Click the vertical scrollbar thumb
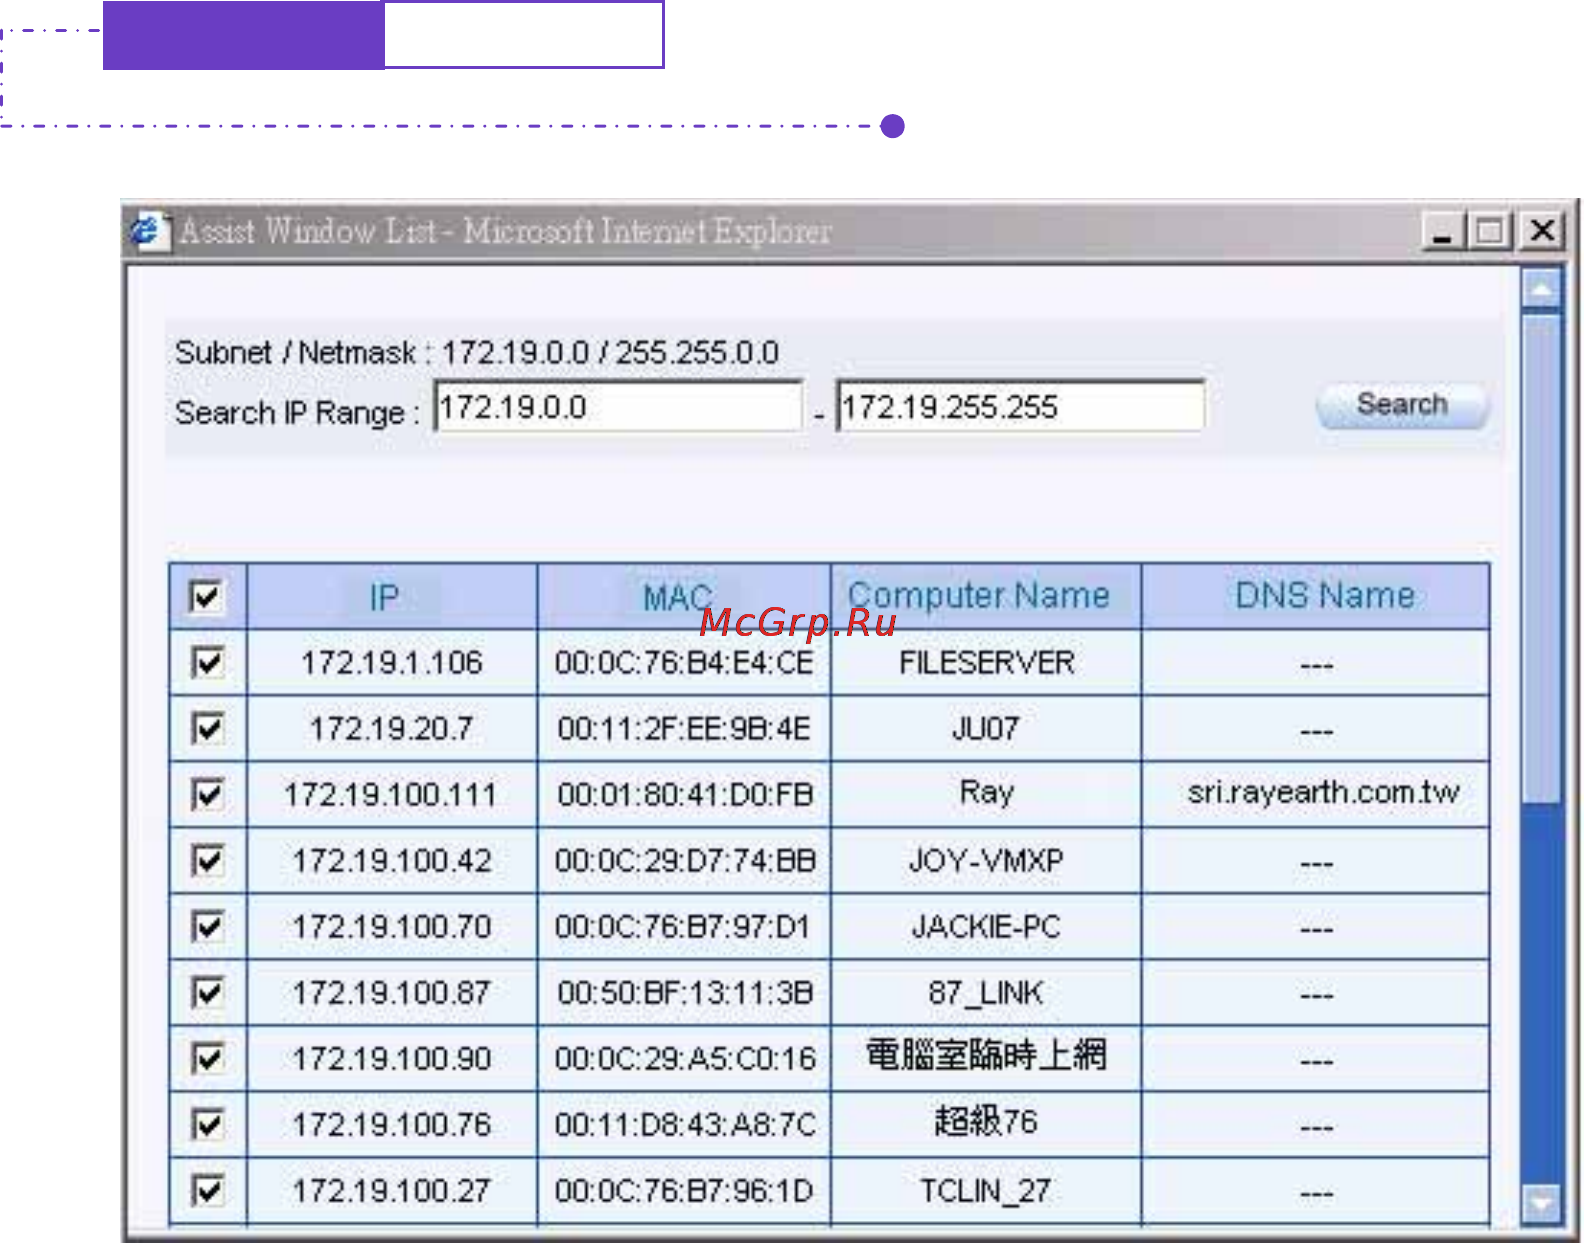This screenshot has height=1243, width=1584. click(x=1541, y=557)
